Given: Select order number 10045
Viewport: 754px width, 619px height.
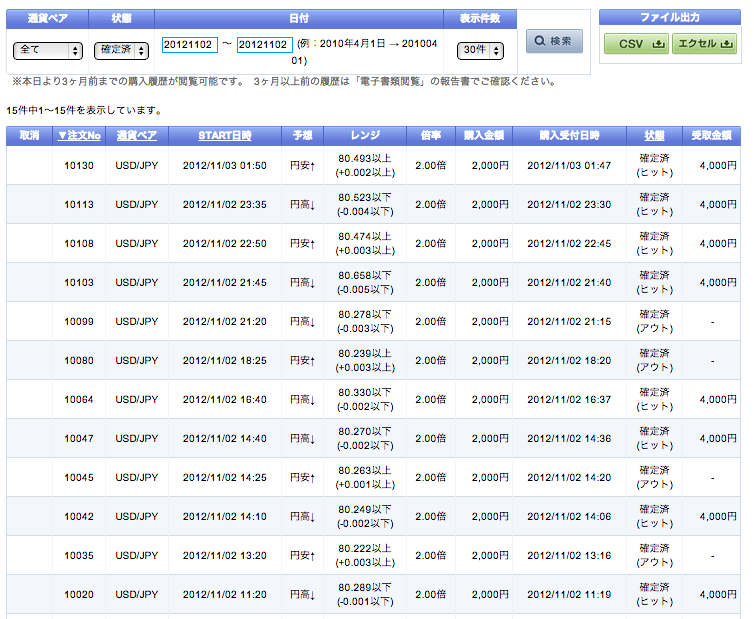Looking at the screenshot, I should click(x=79, y=477).
